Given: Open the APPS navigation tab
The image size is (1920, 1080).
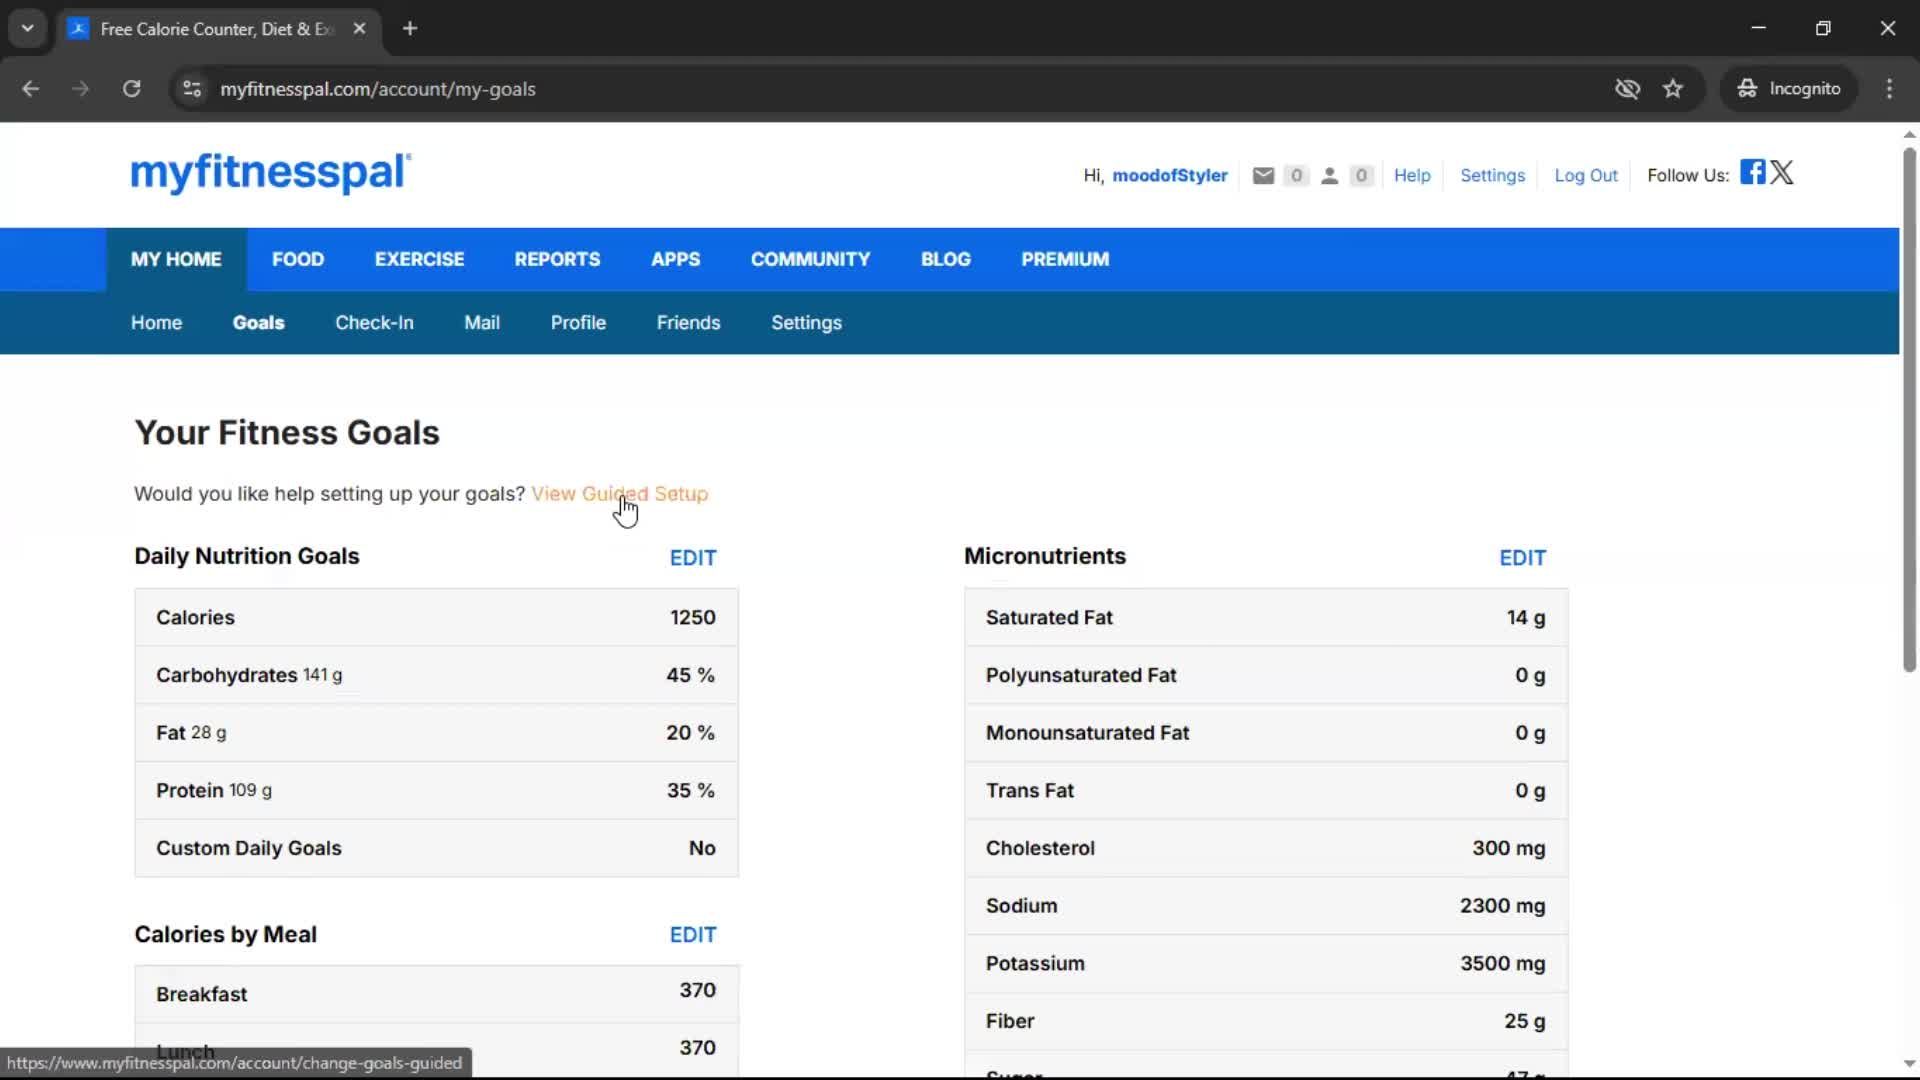Looking at the screenshot, I should [675, 260].
